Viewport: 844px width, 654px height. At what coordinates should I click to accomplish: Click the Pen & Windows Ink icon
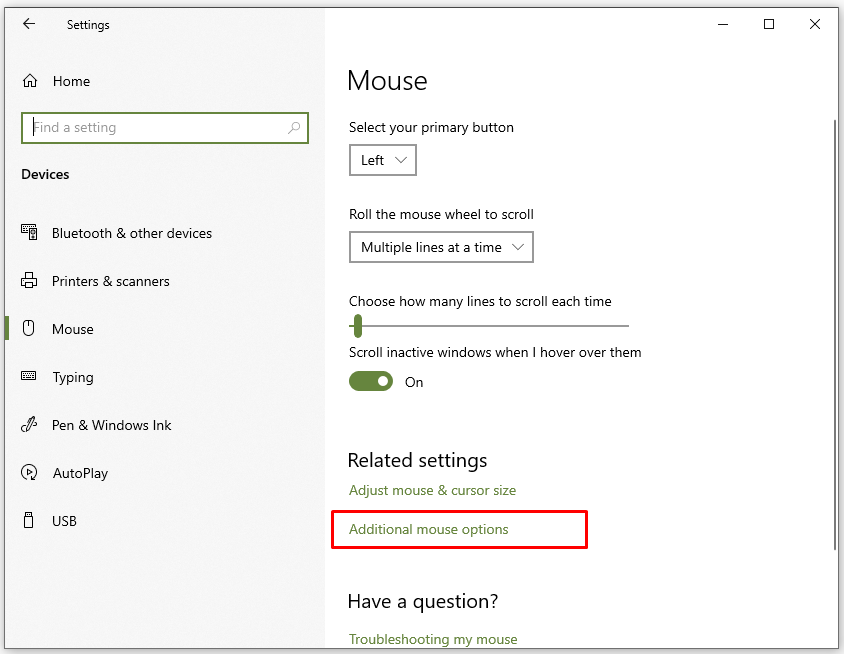[29, 425]
